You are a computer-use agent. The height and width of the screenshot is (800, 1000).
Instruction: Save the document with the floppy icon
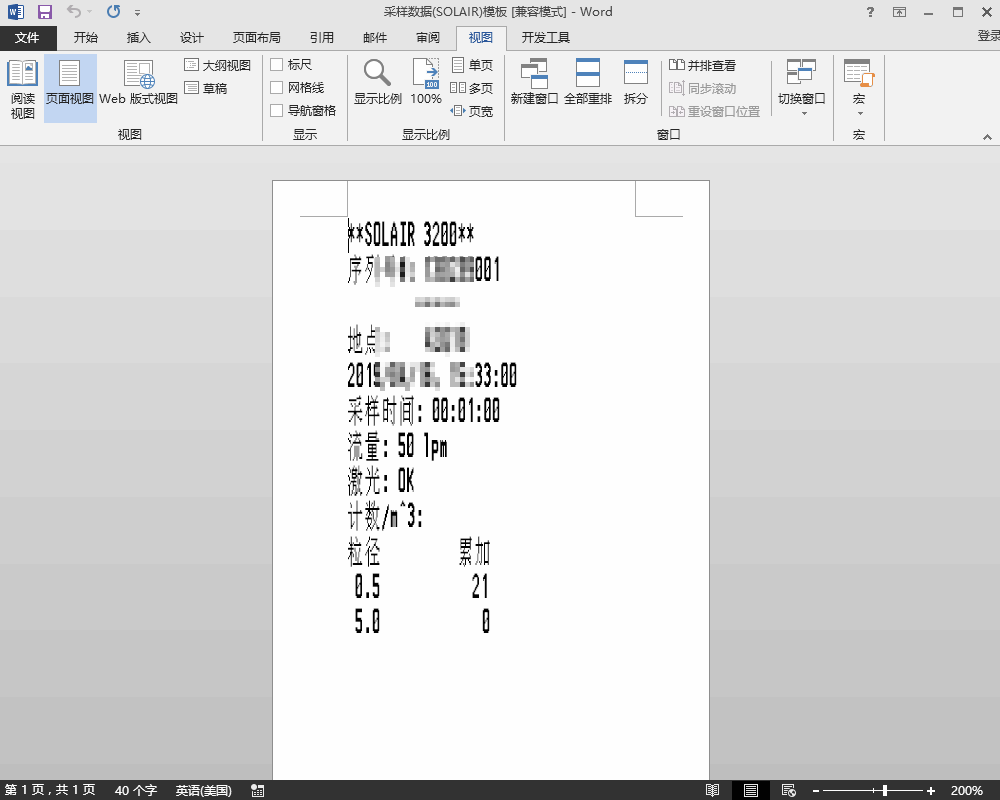click(45, 11)
